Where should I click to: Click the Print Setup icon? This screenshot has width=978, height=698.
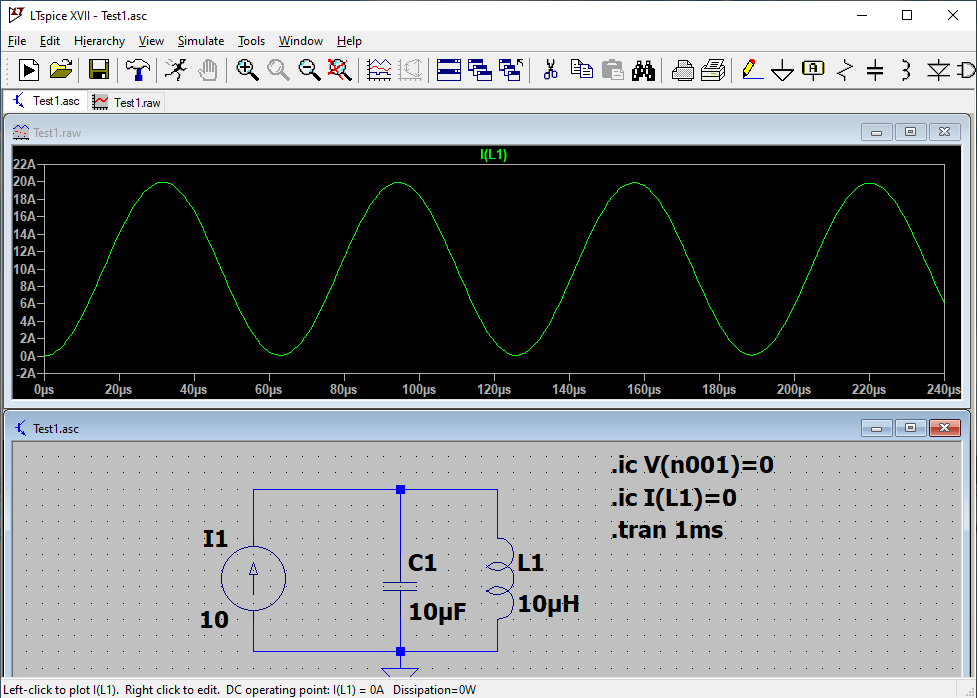tap(713, 70)
